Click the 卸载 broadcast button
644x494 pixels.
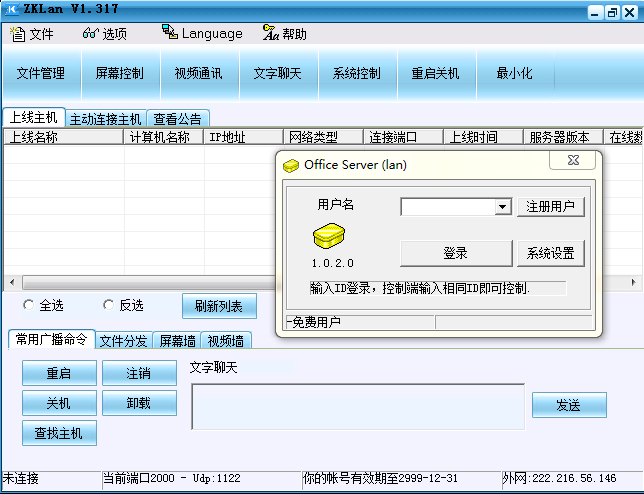139,403
